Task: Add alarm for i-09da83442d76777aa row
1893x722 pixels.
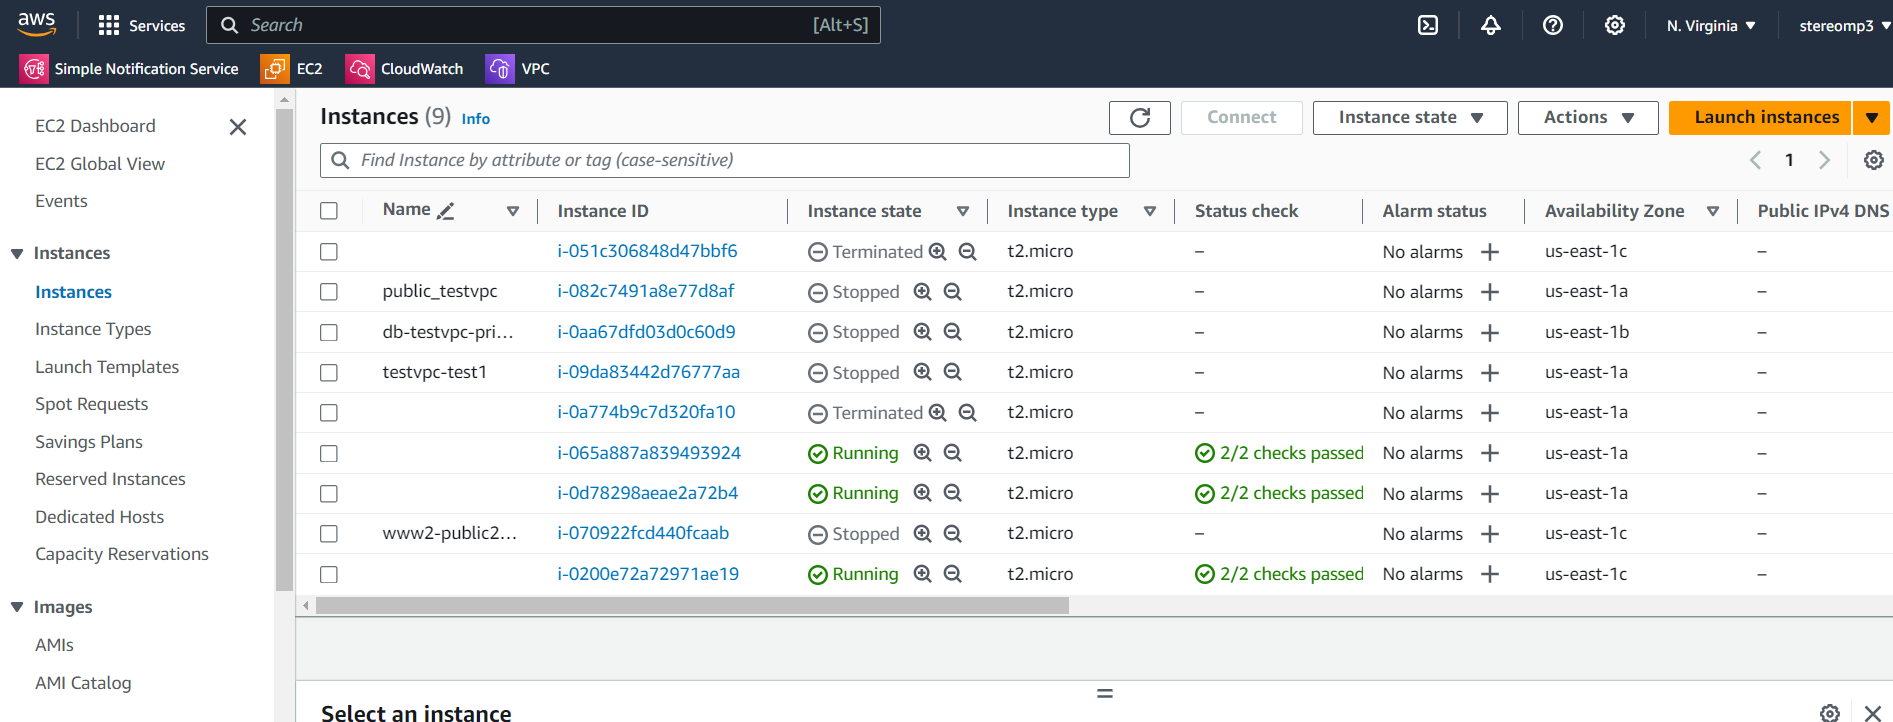Action: click(1489, 373)
